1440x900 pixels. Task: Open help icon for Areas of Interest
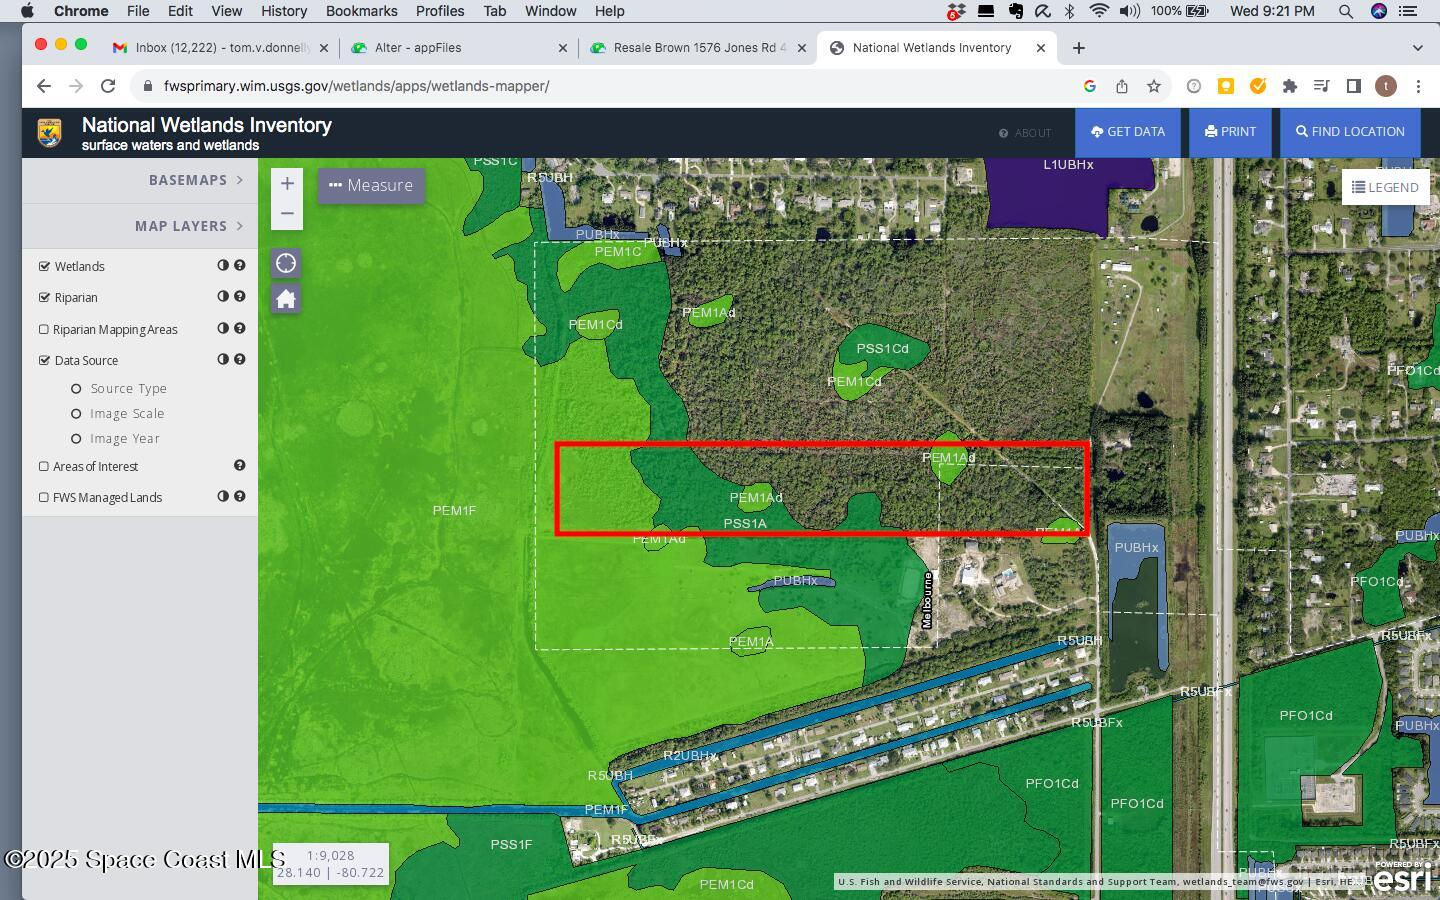point(240,465)
